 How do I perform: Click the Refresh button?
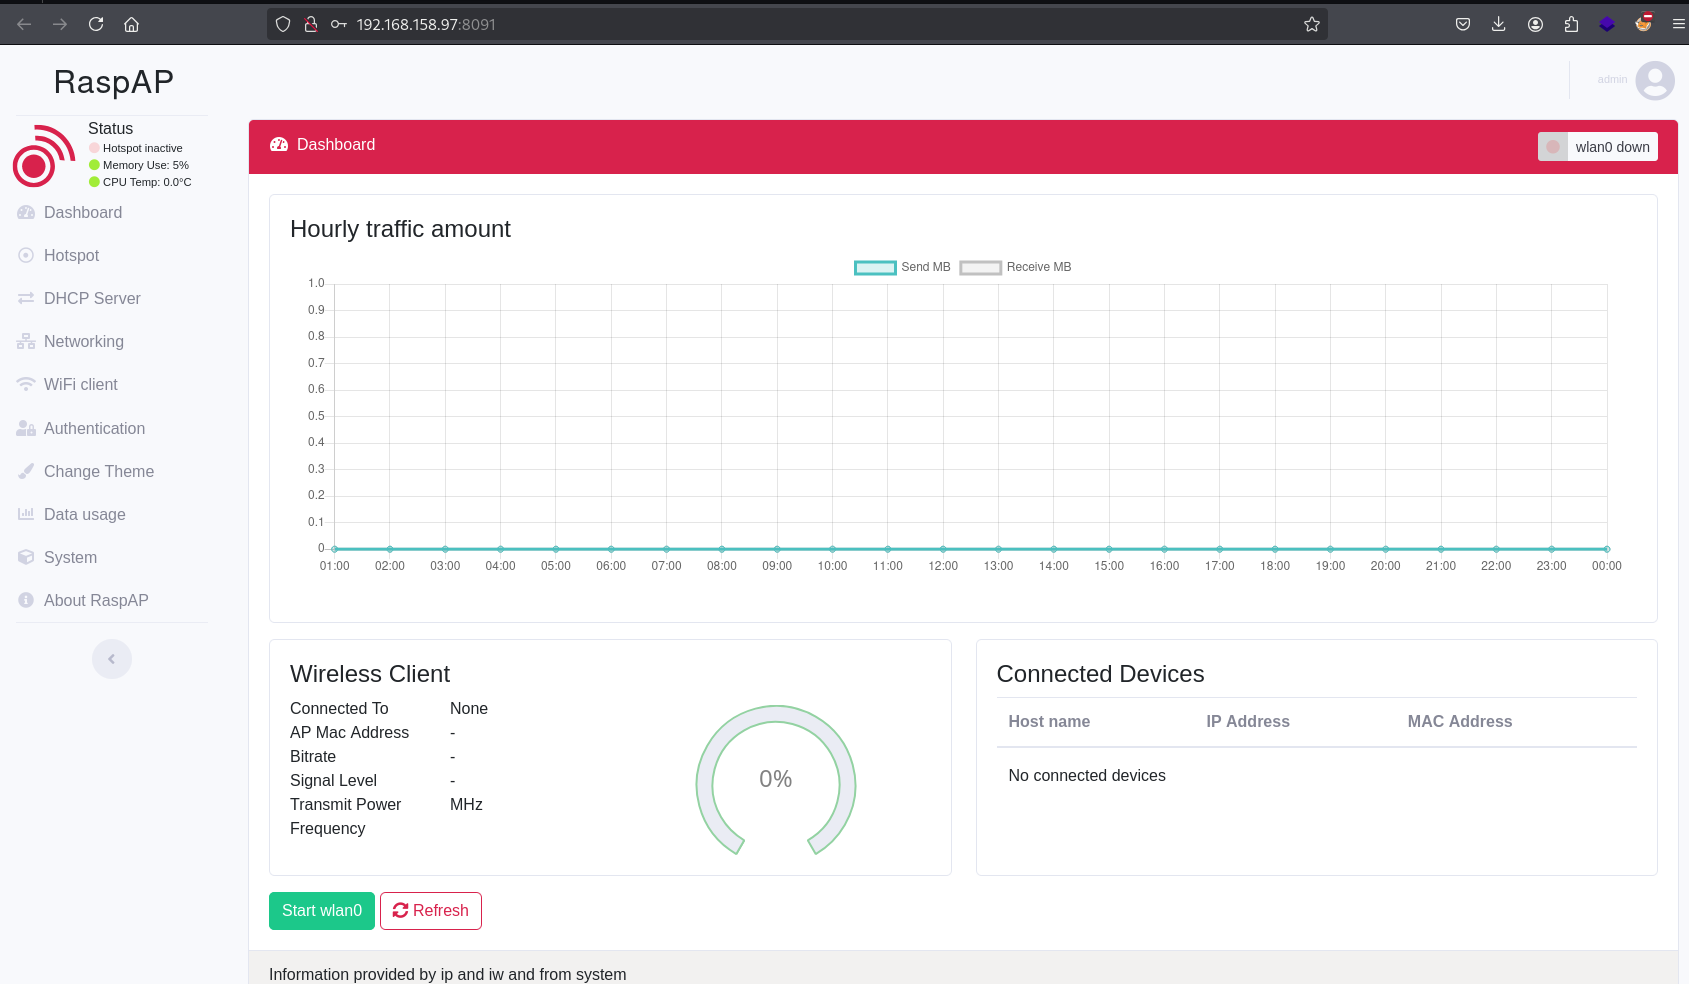tap(430, 911)
